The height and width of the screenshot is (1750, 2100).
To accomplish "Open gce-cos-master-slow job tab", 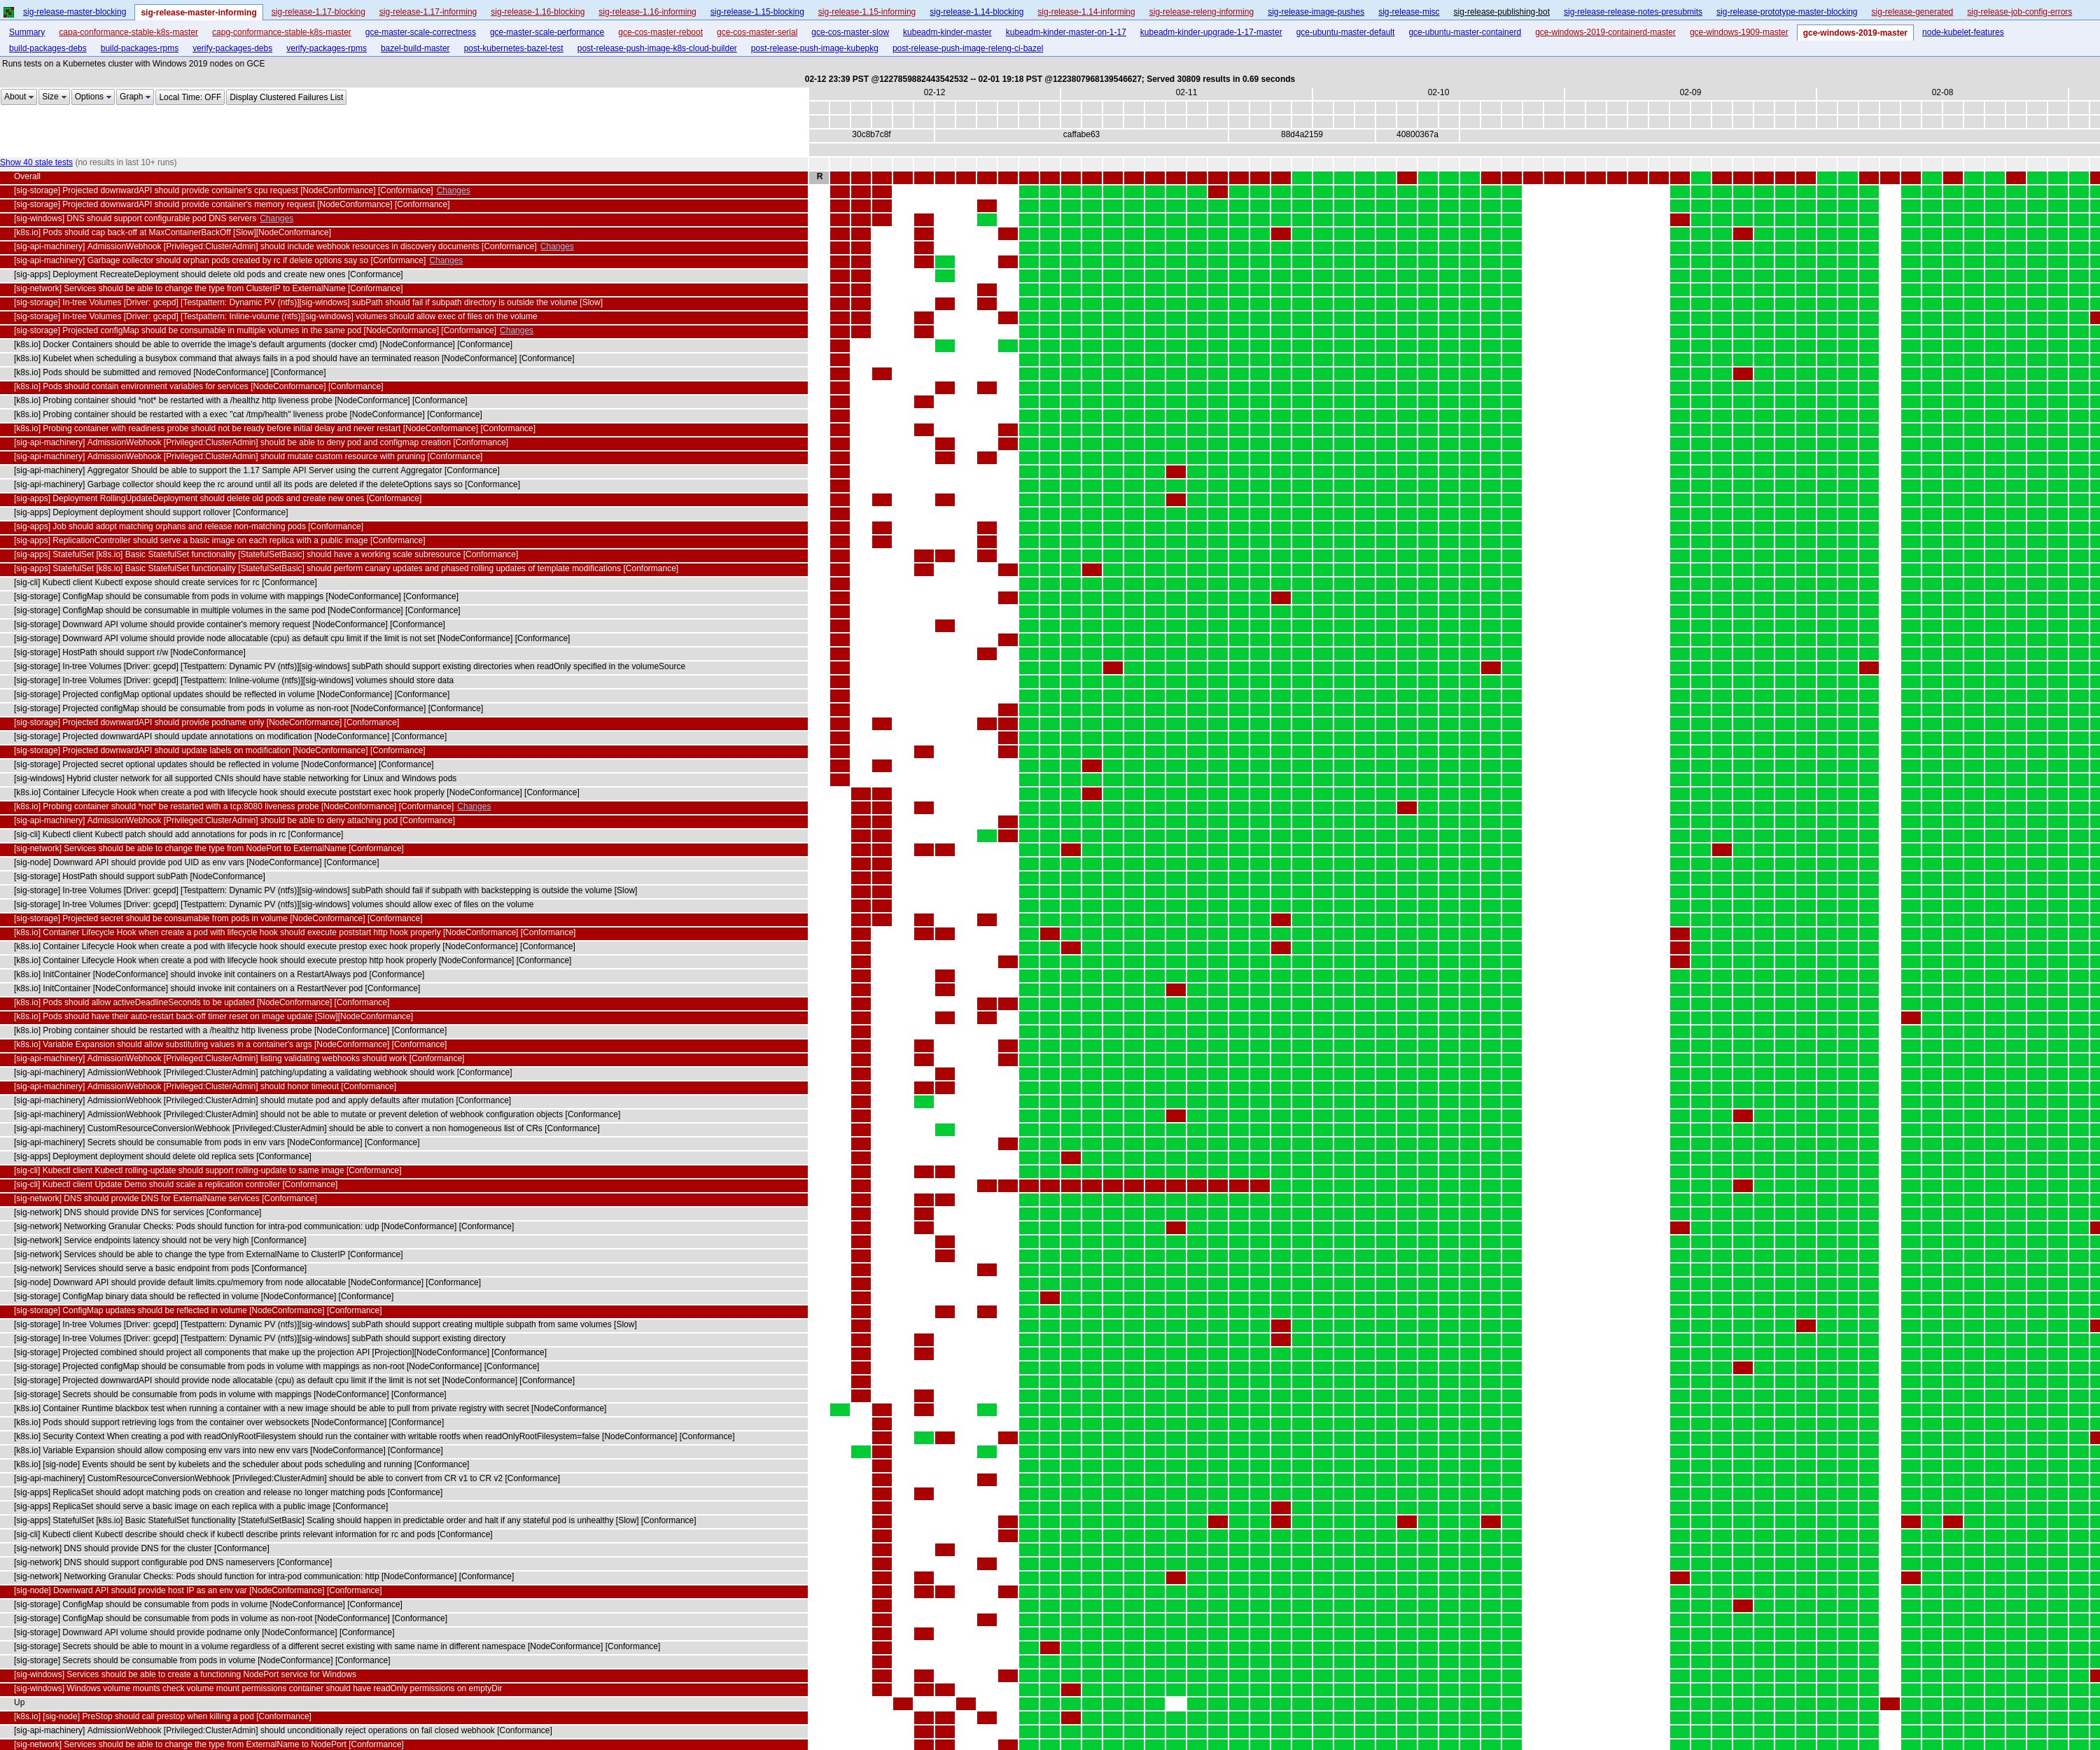I will coord(850,32).
